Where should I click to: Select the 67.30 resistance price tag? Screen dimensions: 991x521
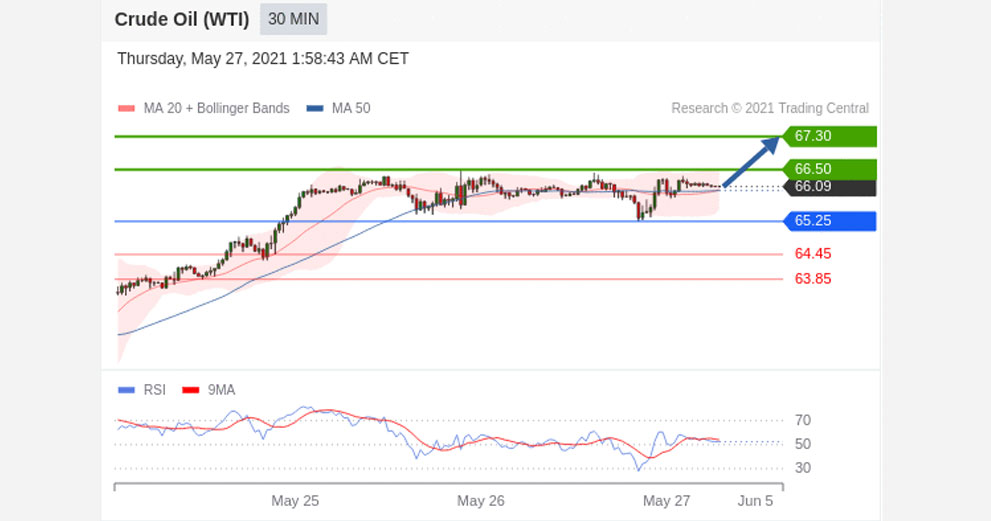[x=830, y=136]
